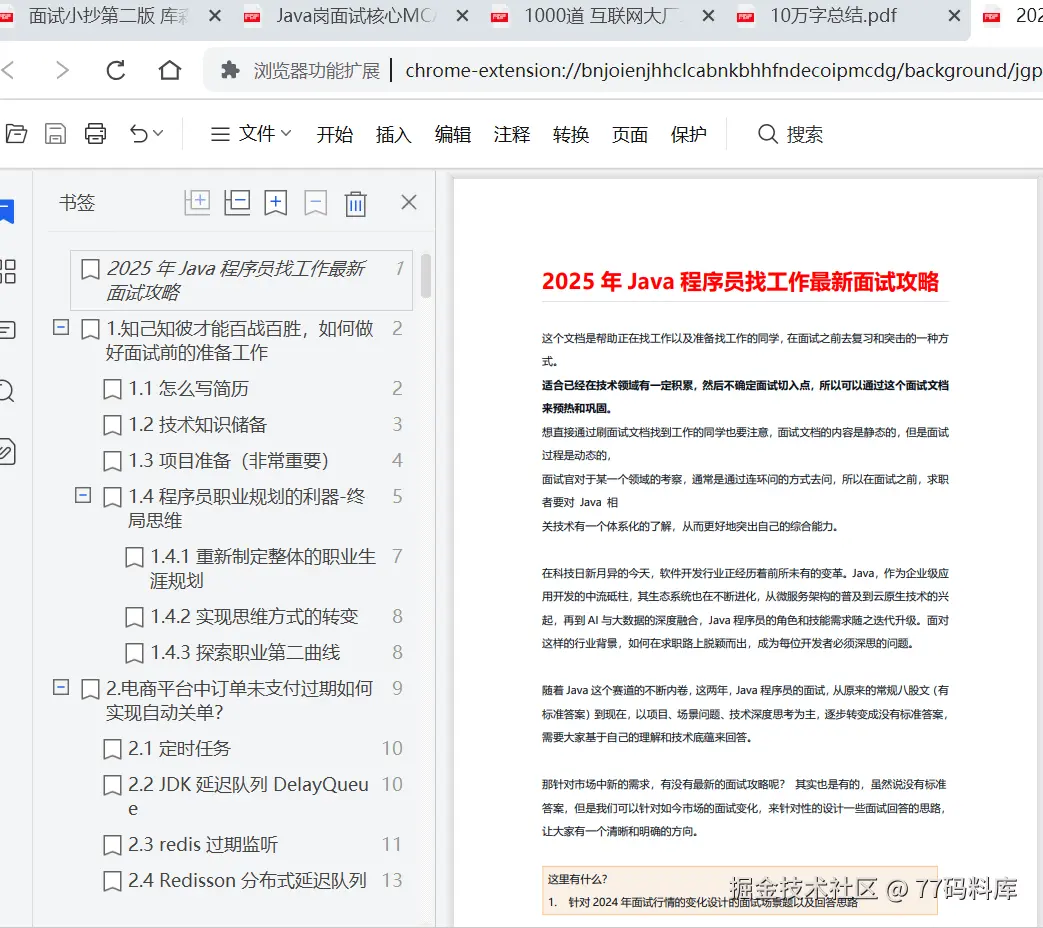Switch to the 注释 ribbon tab
1043x928 pixels.
[512, 135]
